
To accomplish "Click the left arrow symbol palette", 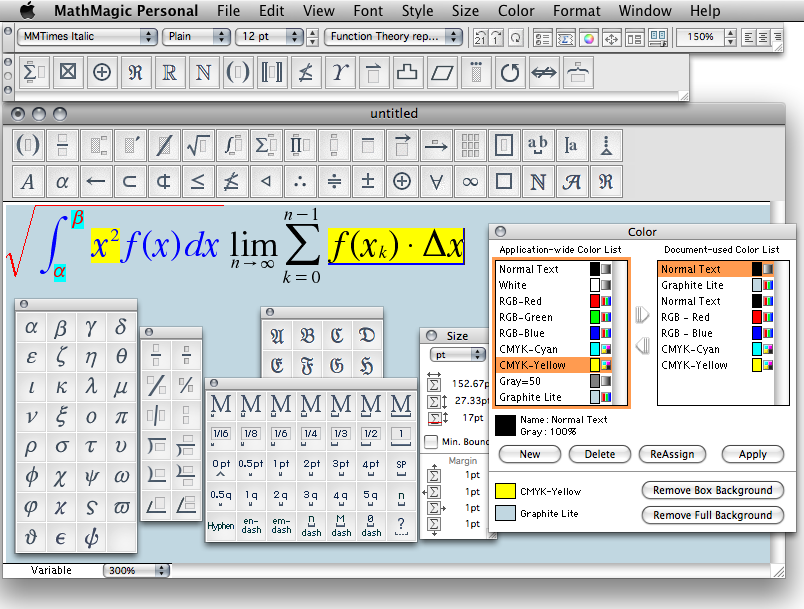I will tap(96, 181).
